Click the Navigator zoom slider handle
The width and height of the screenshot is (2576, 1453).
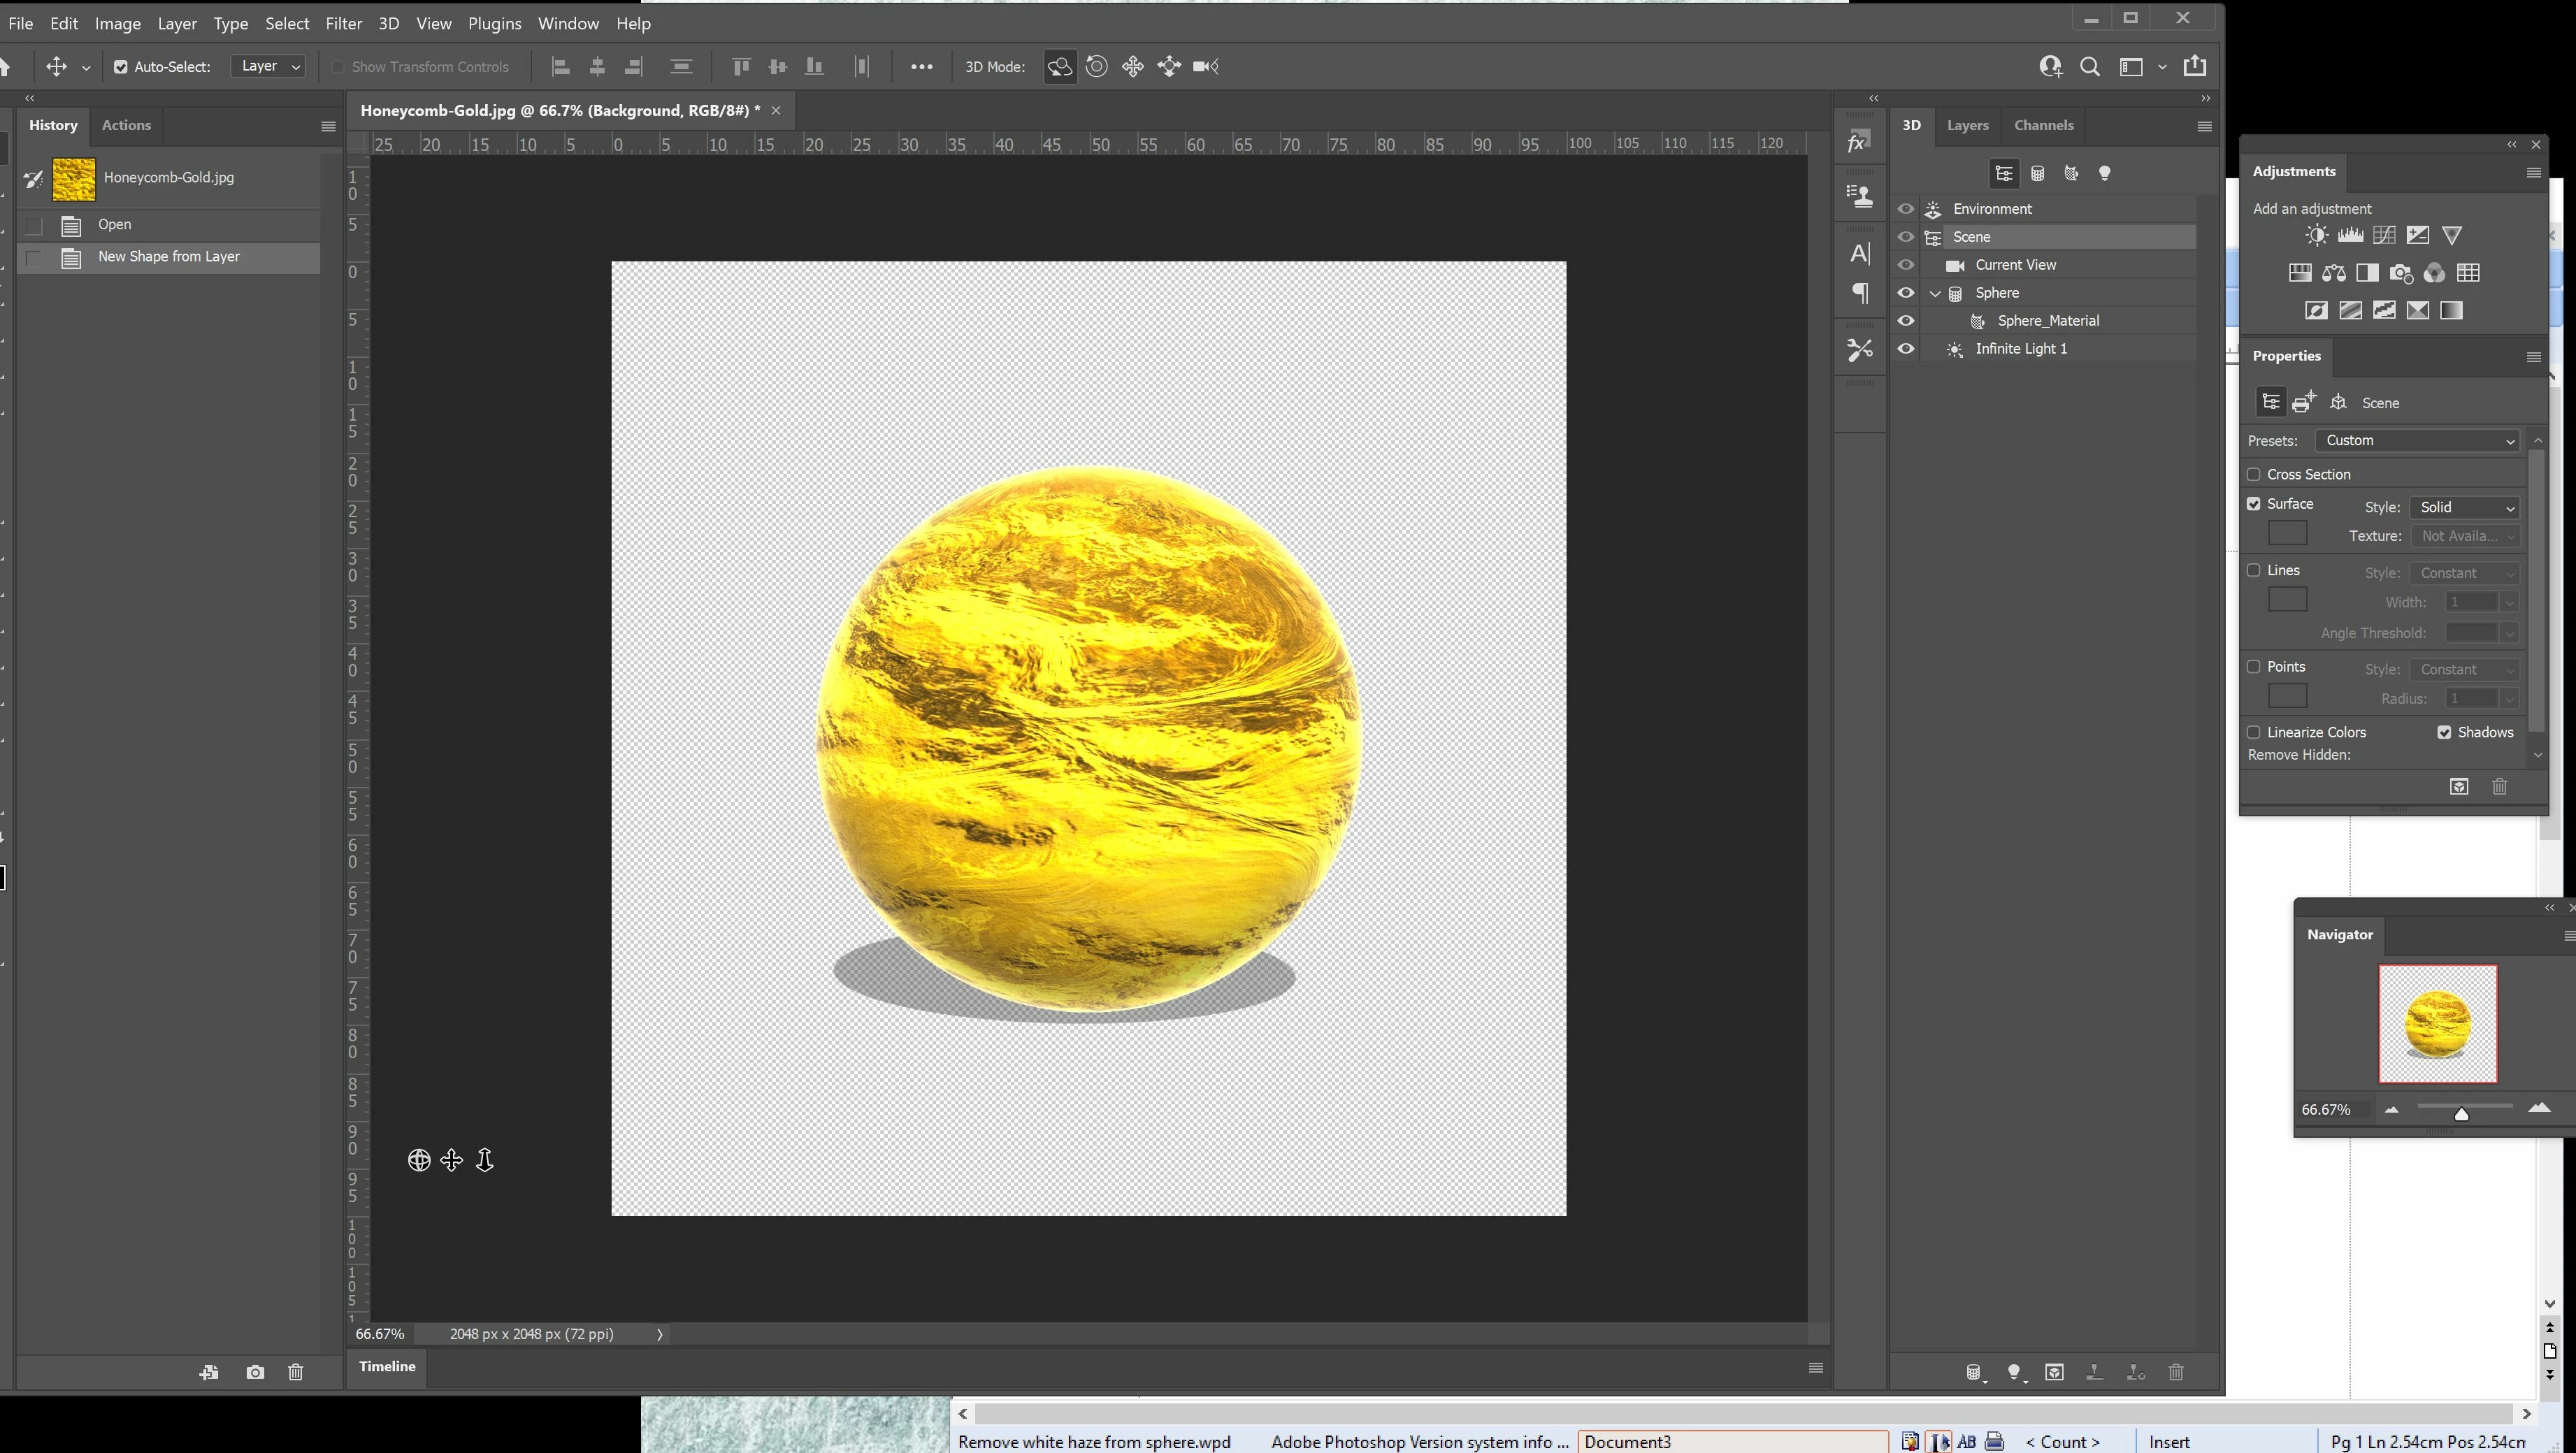[x=2461, y=1114]
